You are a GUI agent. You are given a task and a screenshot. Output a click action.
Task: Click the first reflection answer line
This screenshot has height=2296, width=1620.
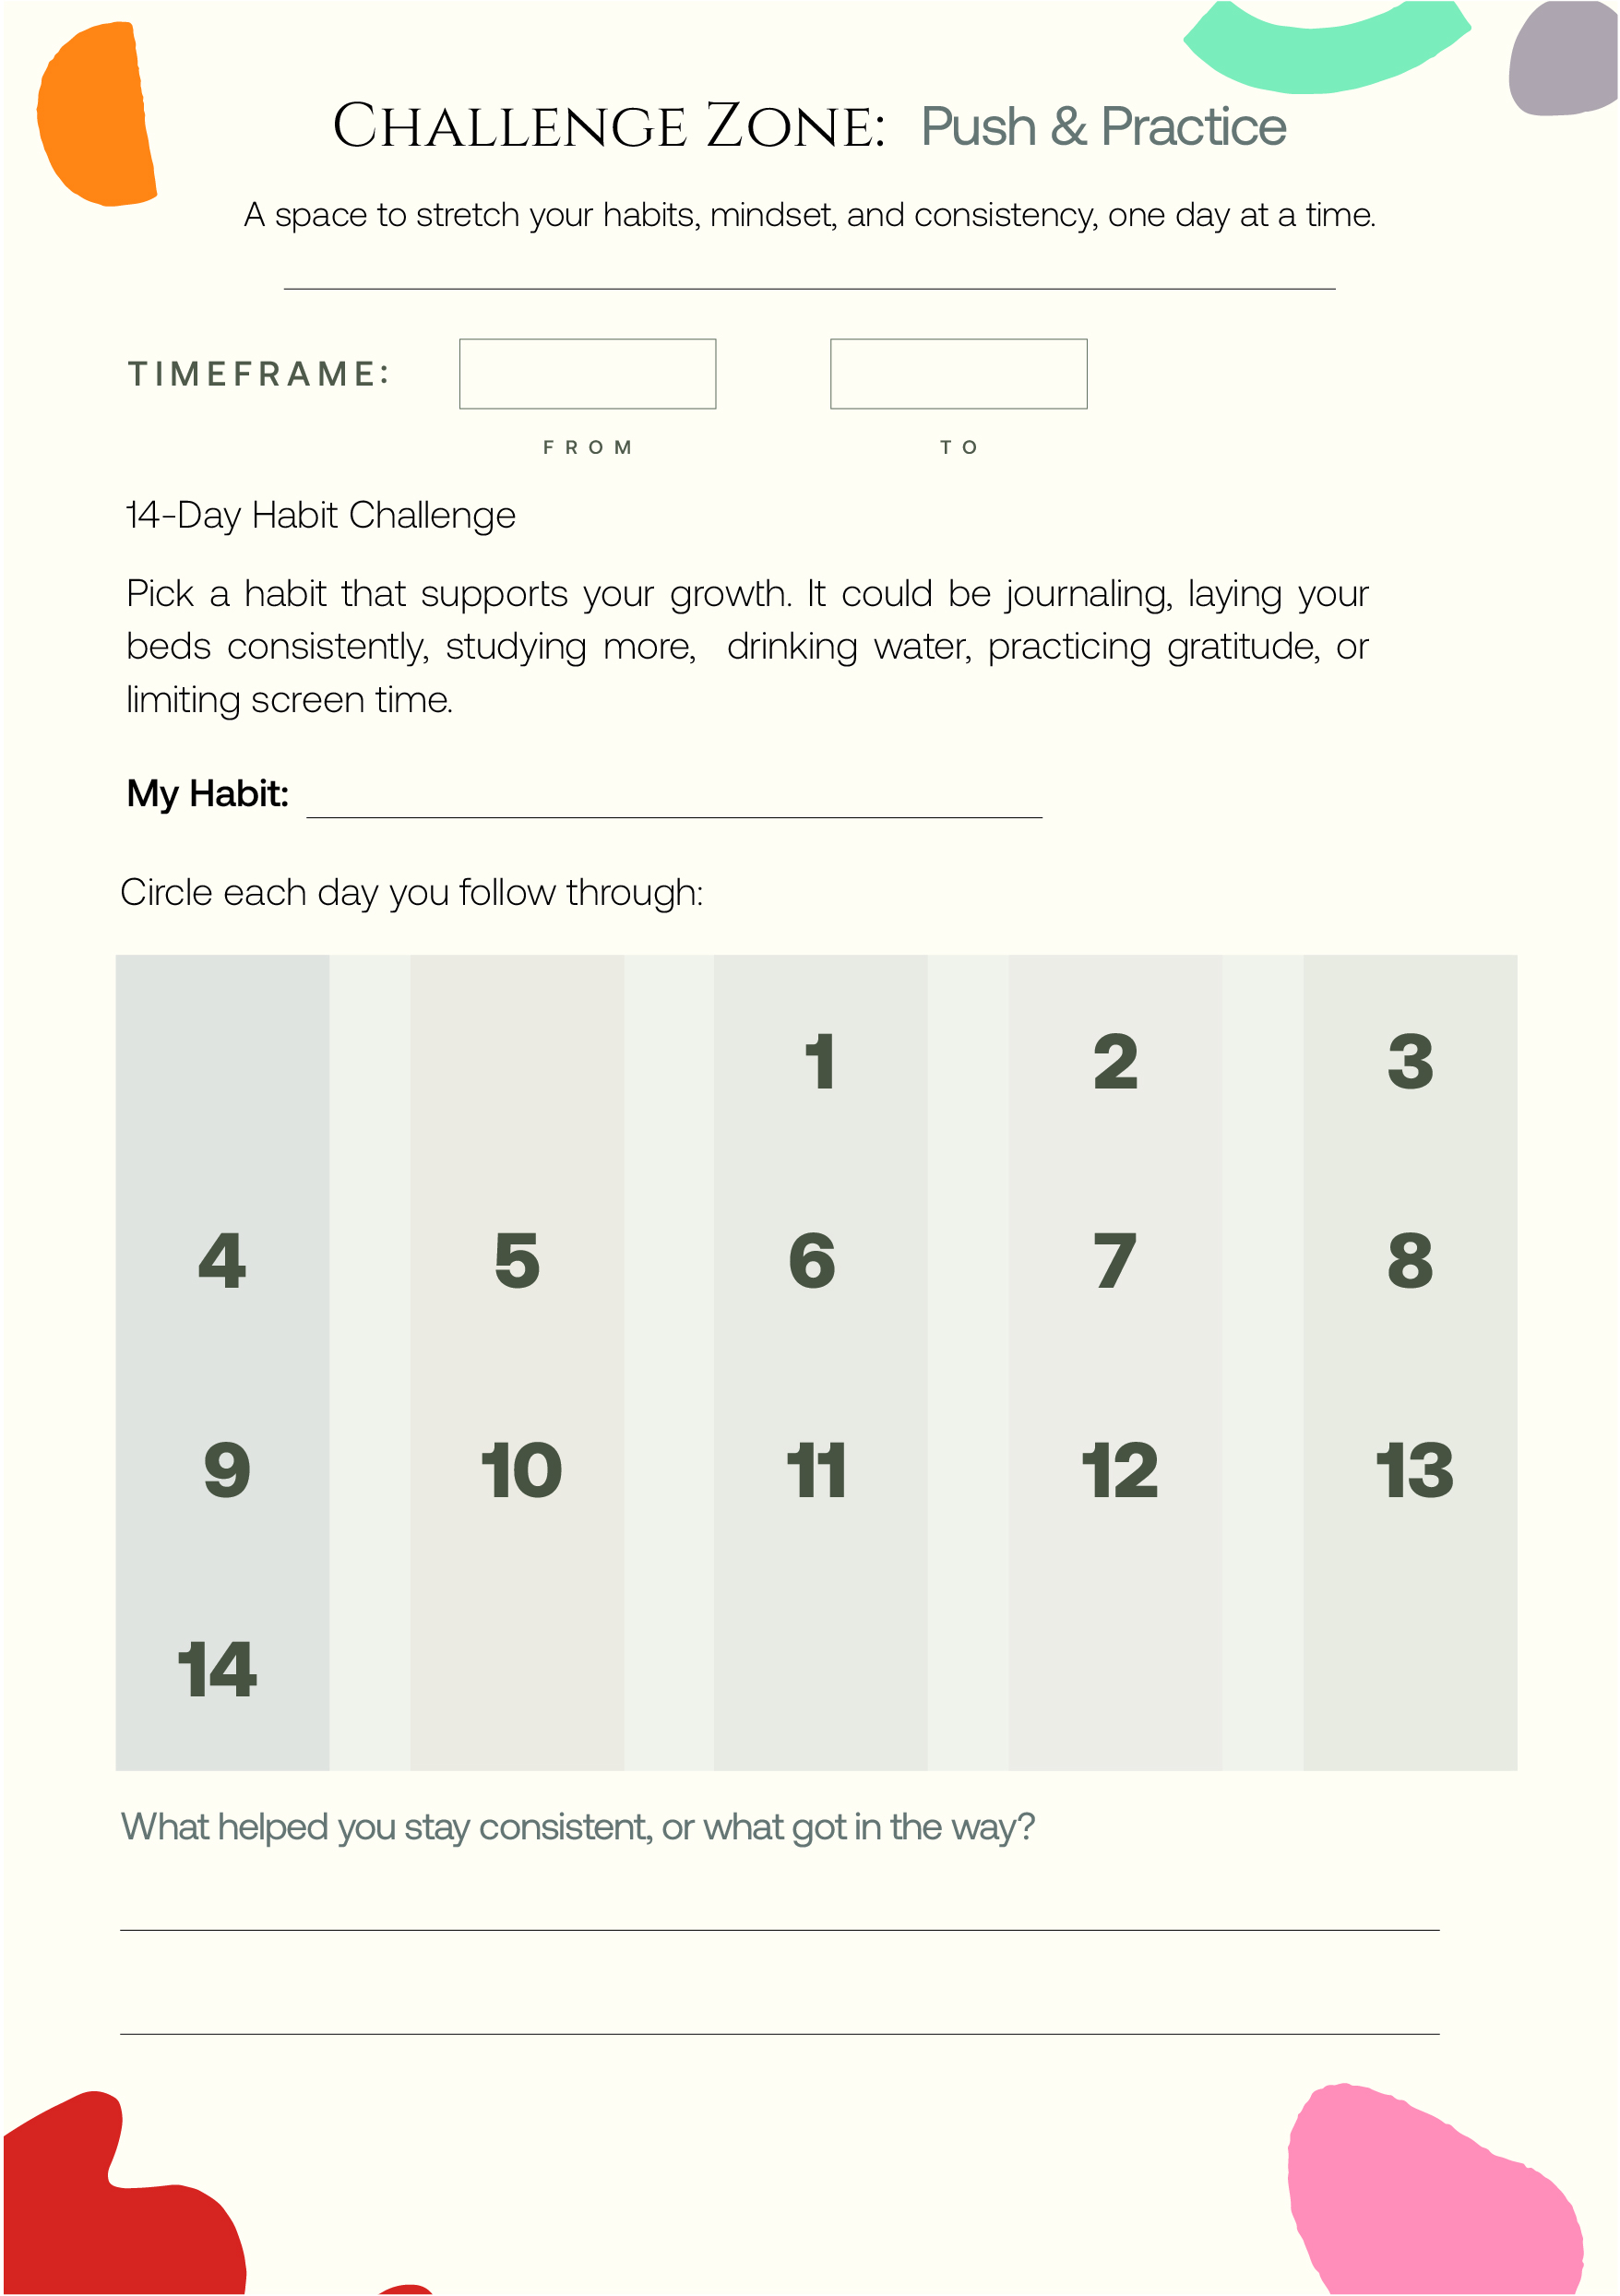pyautogui.click(x=779, y=1912)
